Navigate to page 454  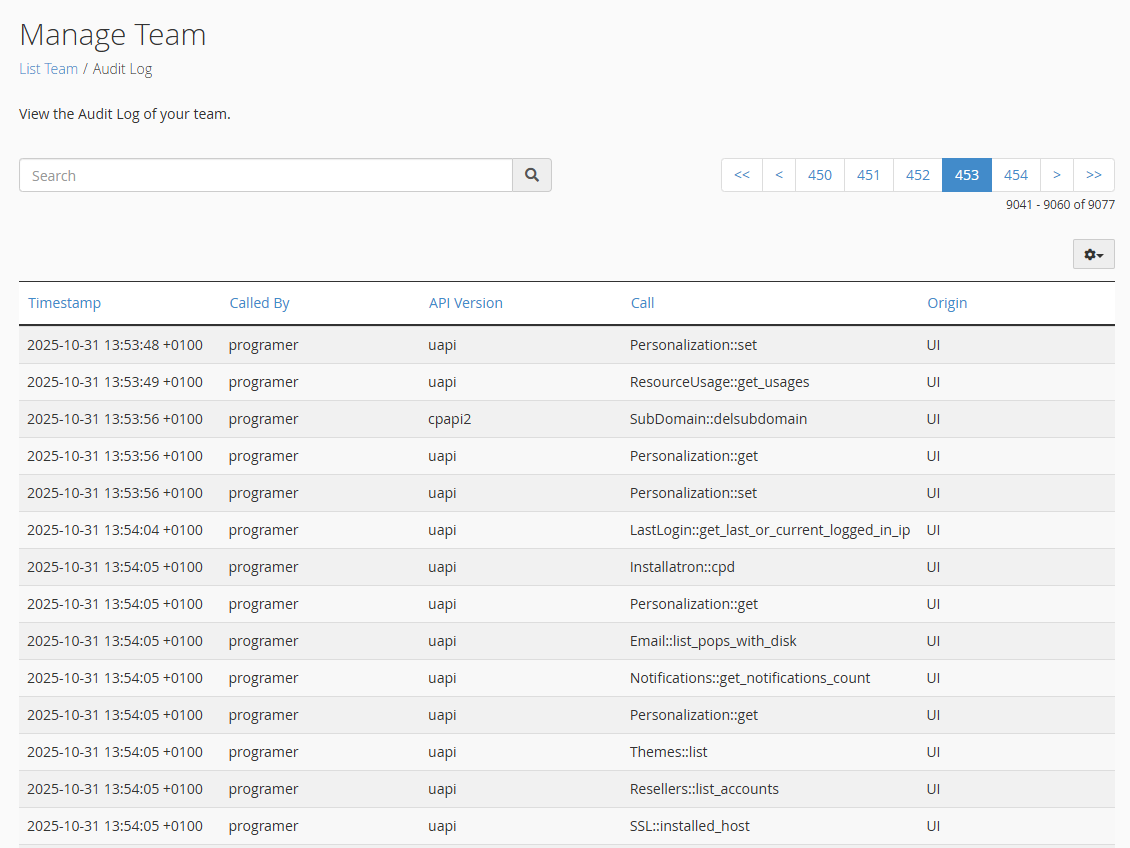click(1015, 175)
